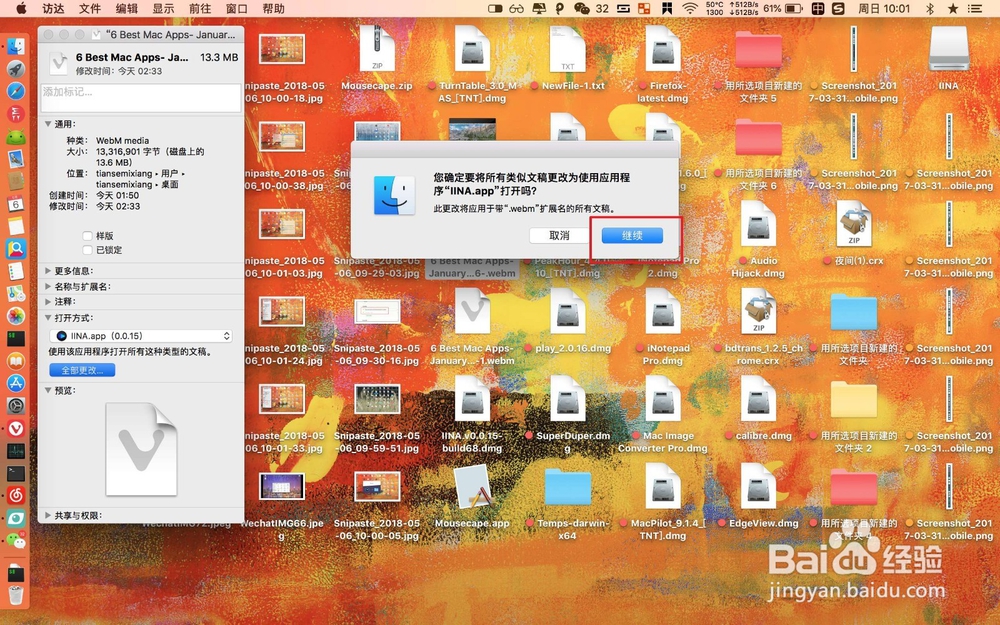Image resolution: width=1000 pixels, height=625 pixels.
Task: Open System Preferences from the Dock
Action: (x=16, y=406)
